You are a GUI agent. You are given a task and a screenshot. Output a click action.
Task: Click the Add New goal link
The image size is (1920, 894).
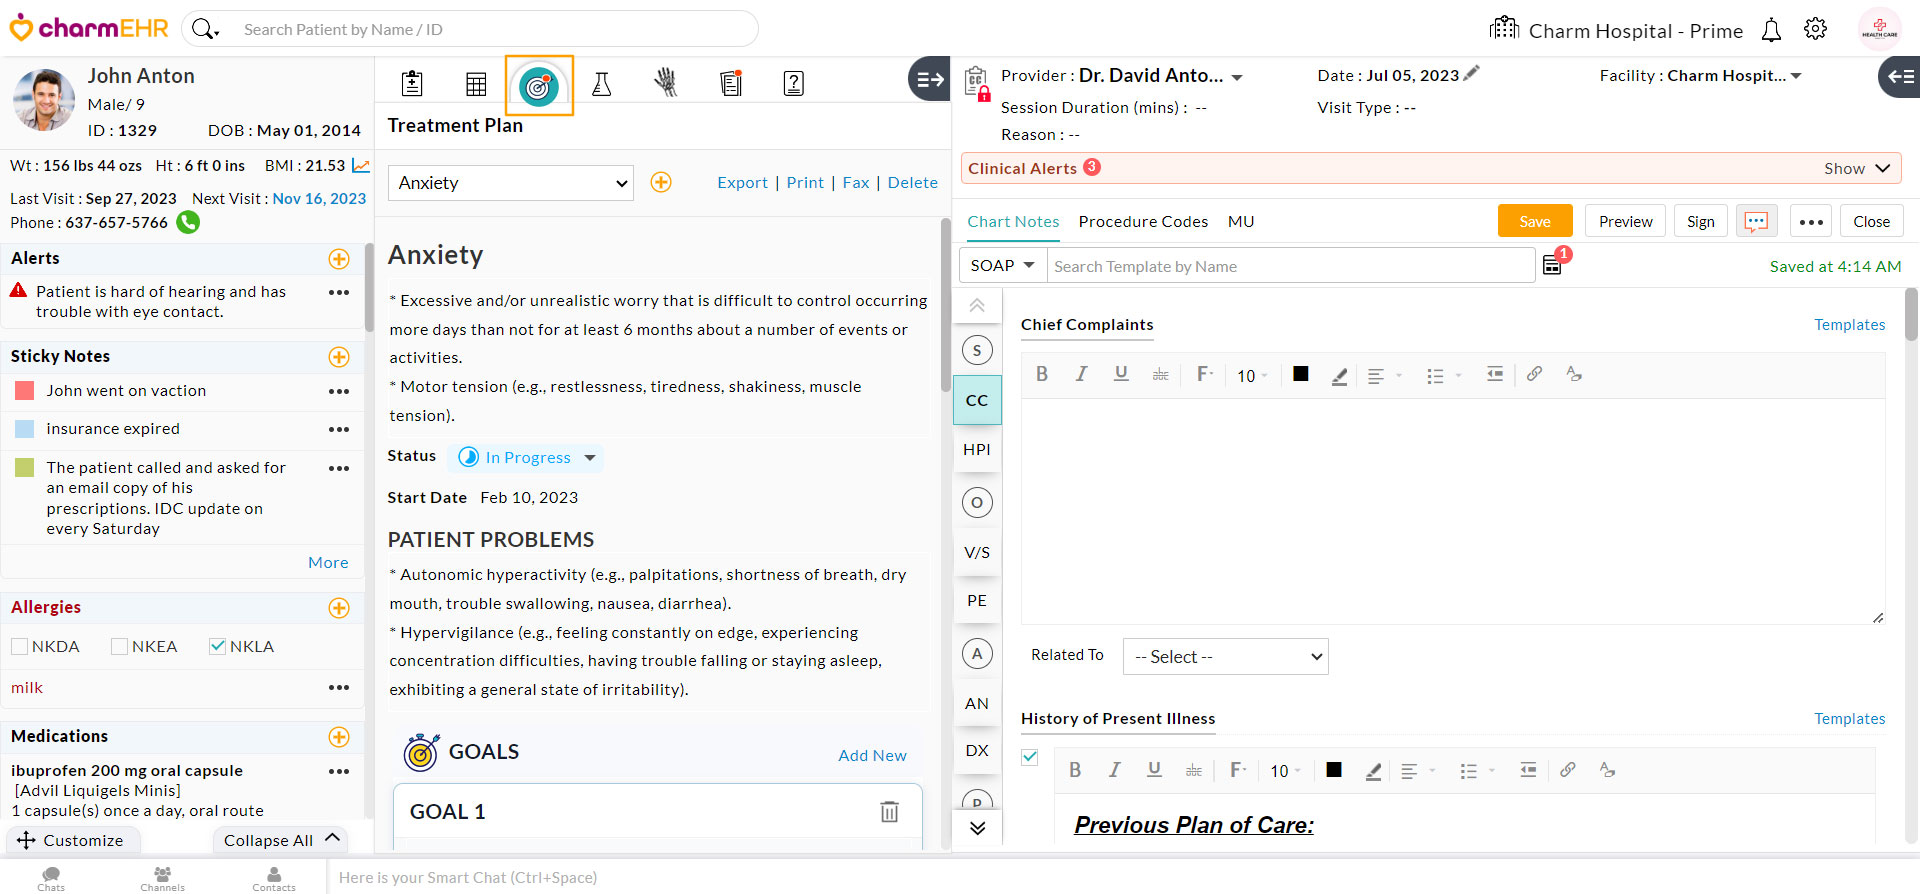click(x=872, y=756)
